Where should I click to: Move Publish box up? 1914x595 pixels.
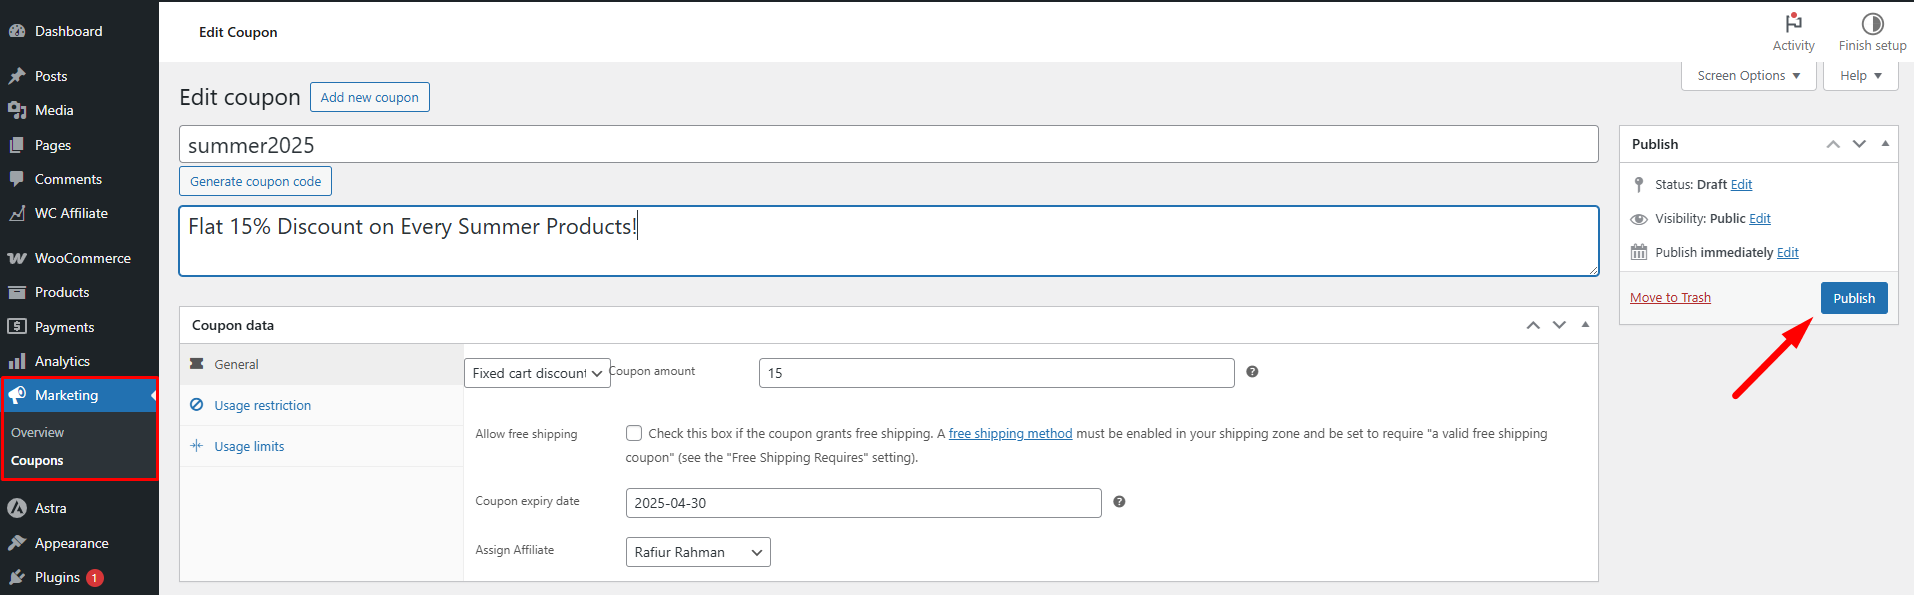click(x=1833, y=144)
